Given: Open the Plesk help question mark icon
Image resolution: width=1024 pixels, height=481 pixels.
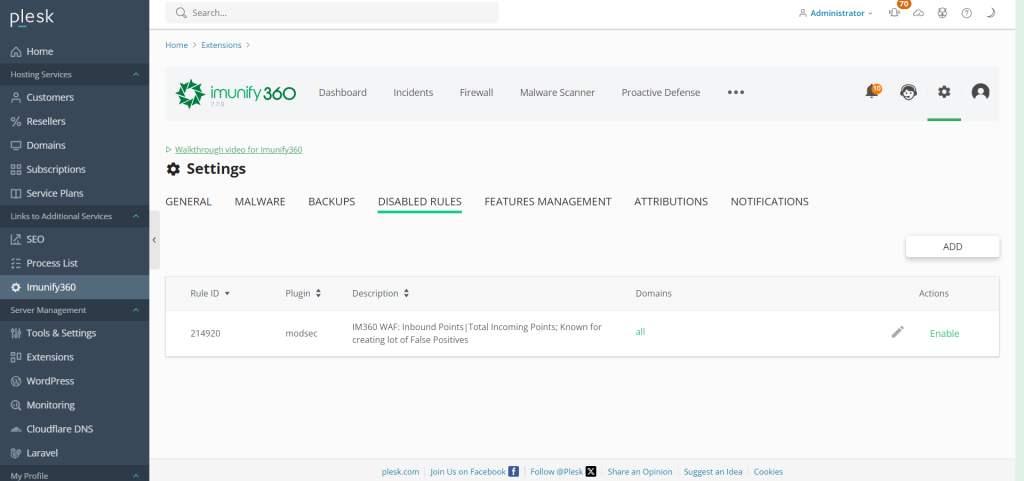Looking at the screenshot, I should 966,13.
